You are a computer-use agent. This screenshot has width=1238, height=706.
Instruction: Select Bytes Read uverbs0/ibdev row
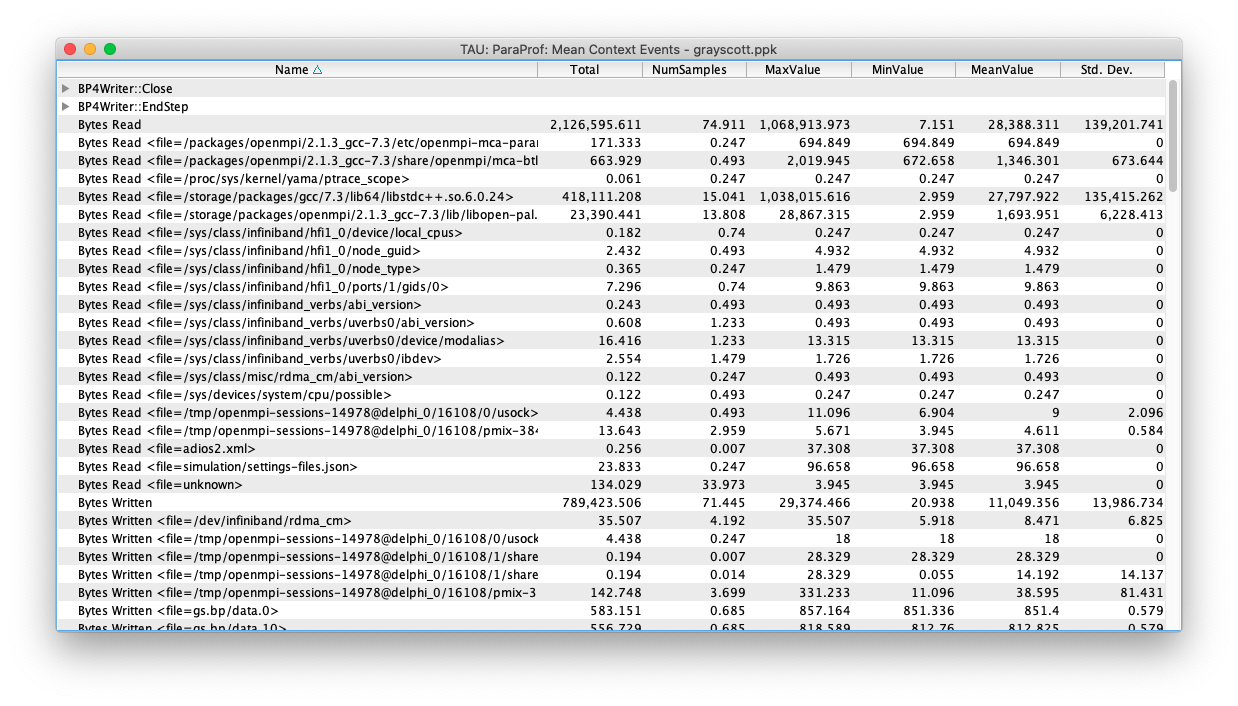tap(611, 359)
